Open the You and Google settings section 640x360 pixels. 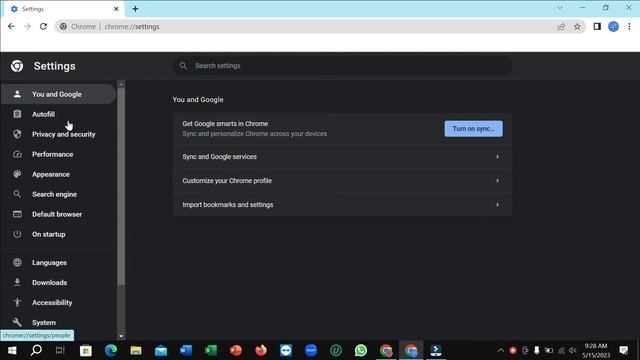click(58, 94)
